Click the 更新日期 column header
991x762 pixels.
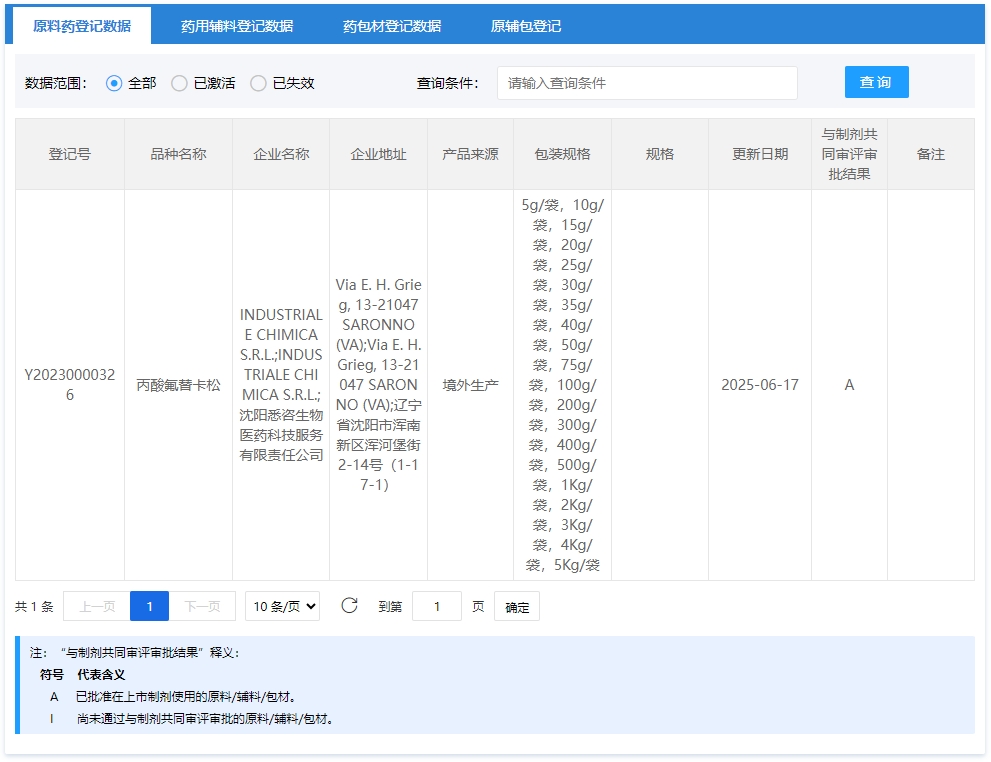pyautogui.click(x=760, y=154)
